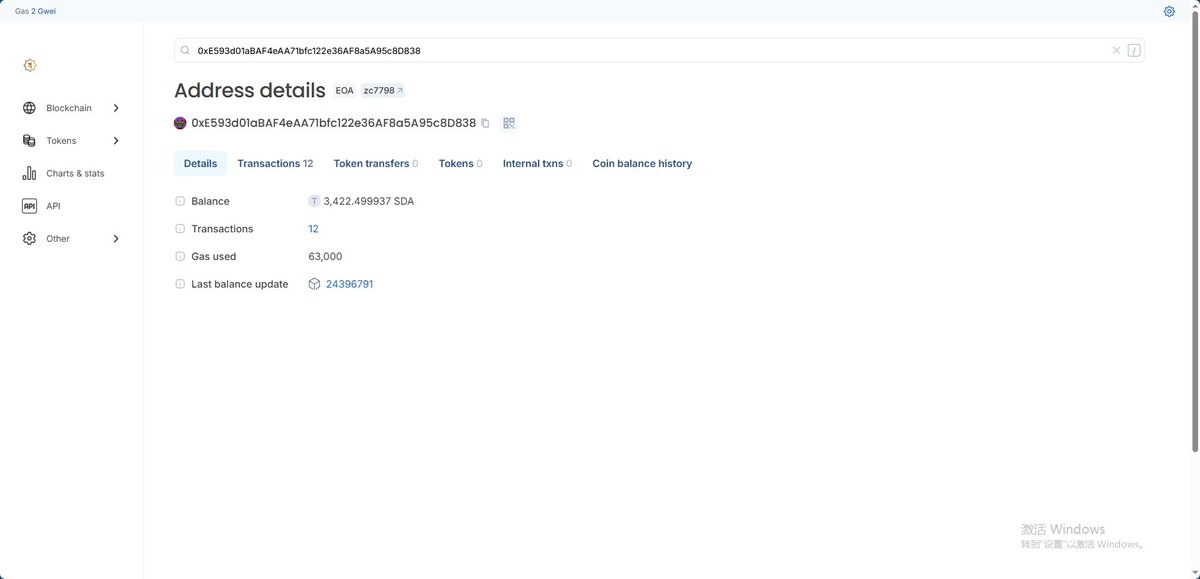Select the Blockchain globe icon in sidebar
The width and height of the screenshot is (1200, 579).
[x=29, y=107]
